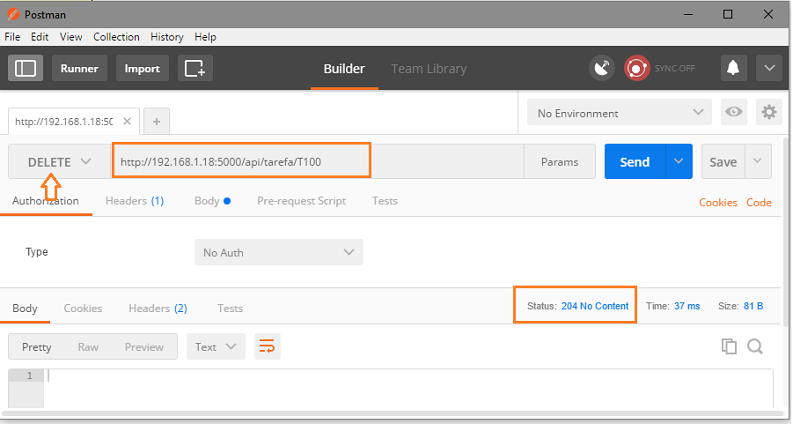Open the Text format dropdown
Image resolution: width=793 pixels, height=424 pixels.
216,347
